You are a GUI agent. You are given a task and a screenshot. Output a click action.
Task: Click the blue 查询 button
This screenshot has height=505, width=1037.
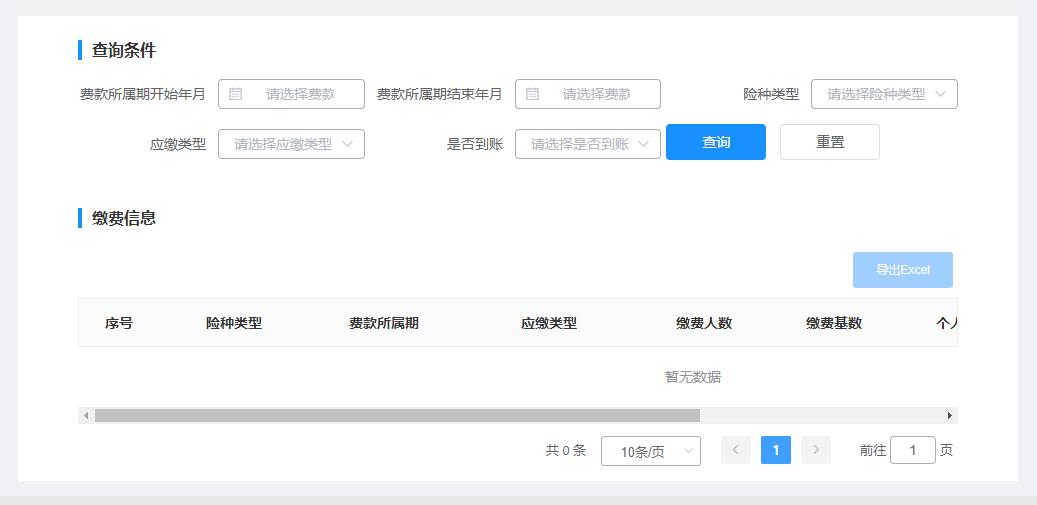click(x=716, y=142)
